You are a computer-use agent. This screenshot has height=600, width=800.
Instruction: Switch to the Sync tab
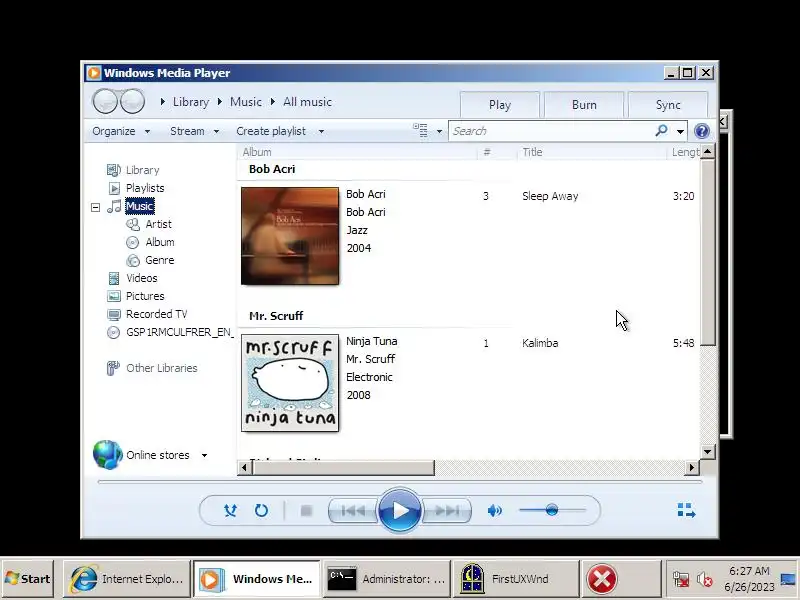click(x=668, y=105)
